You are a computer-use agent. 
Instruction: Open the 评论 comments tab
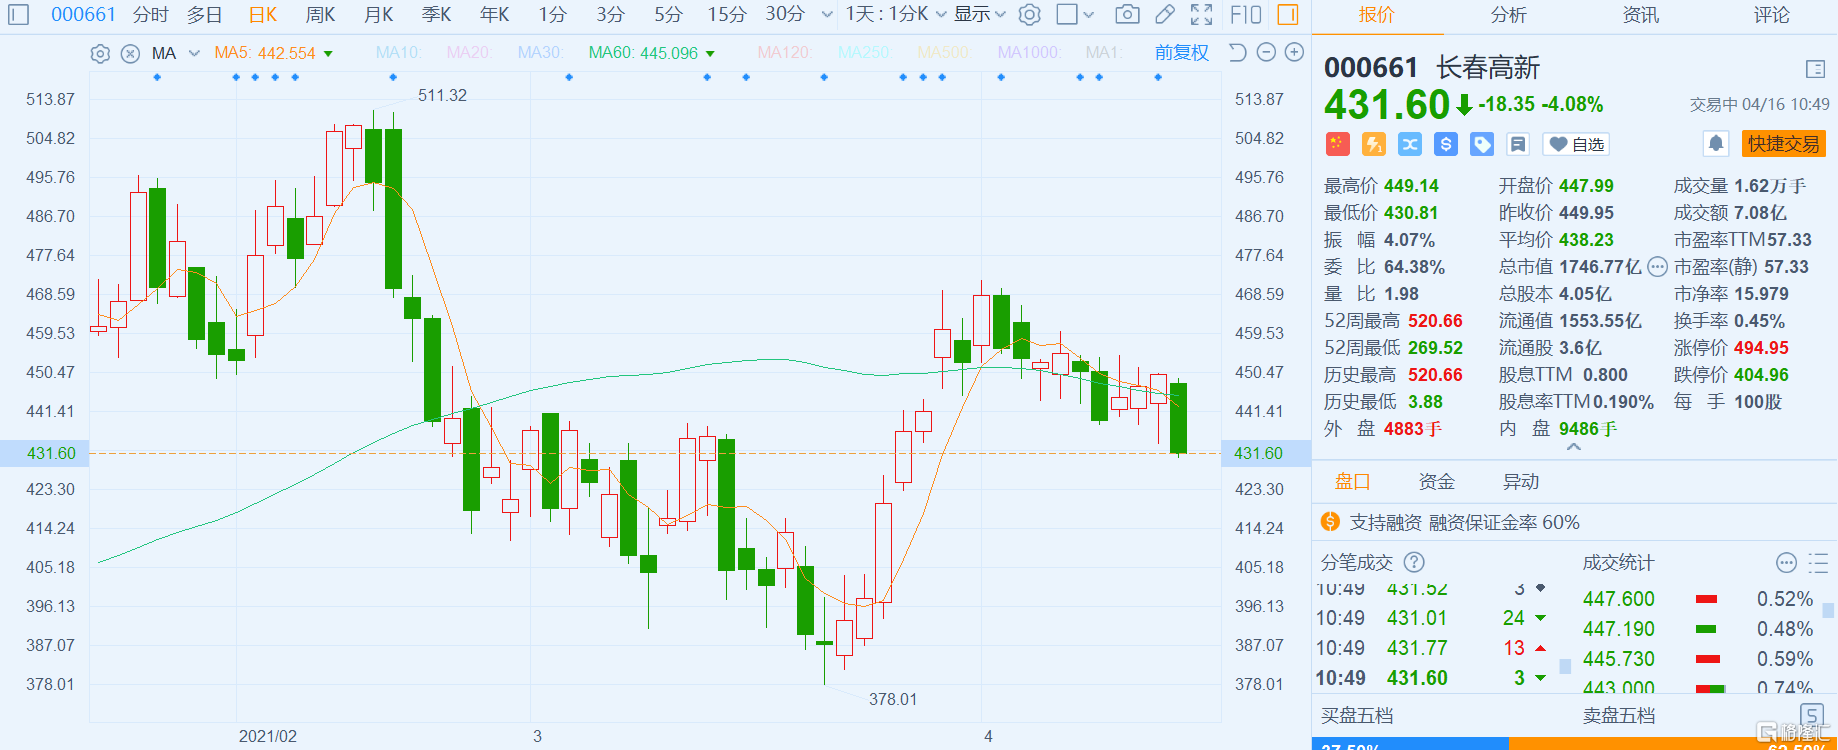[x=1772, y=15]
